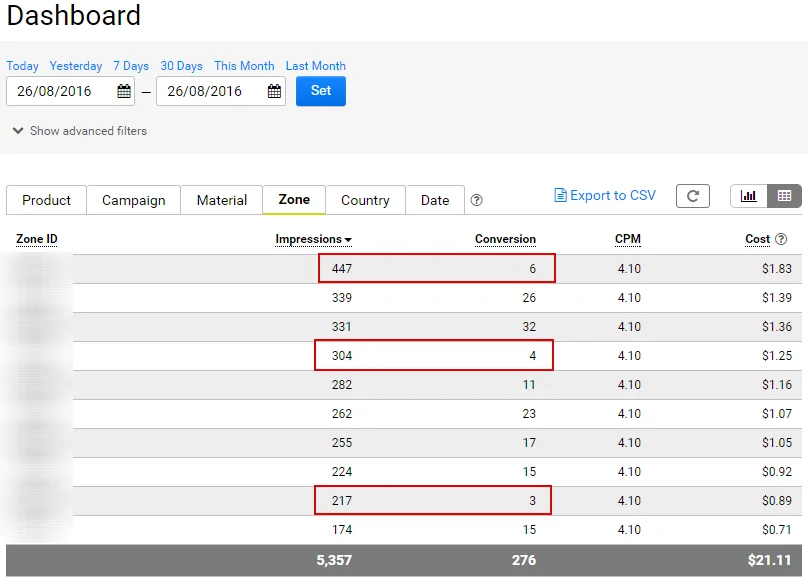This screenshot has width=808, height=581.
Task: Click total conversions 276
Action: pyautogui.click(x=524, y=560)
